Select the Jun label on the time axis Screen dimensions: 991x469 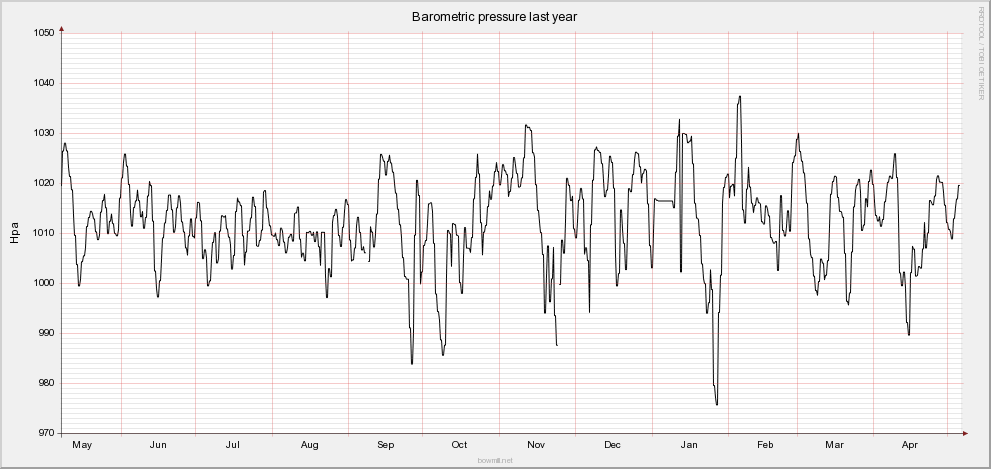click(x=158, y=444)
